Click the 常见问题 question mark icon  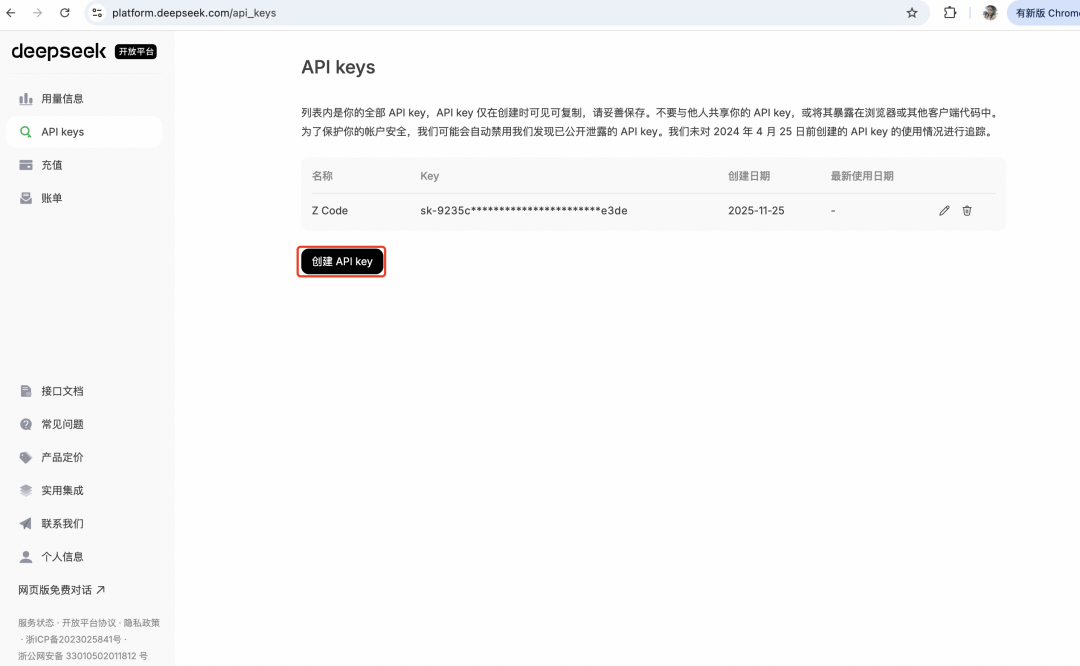(25, 424)
